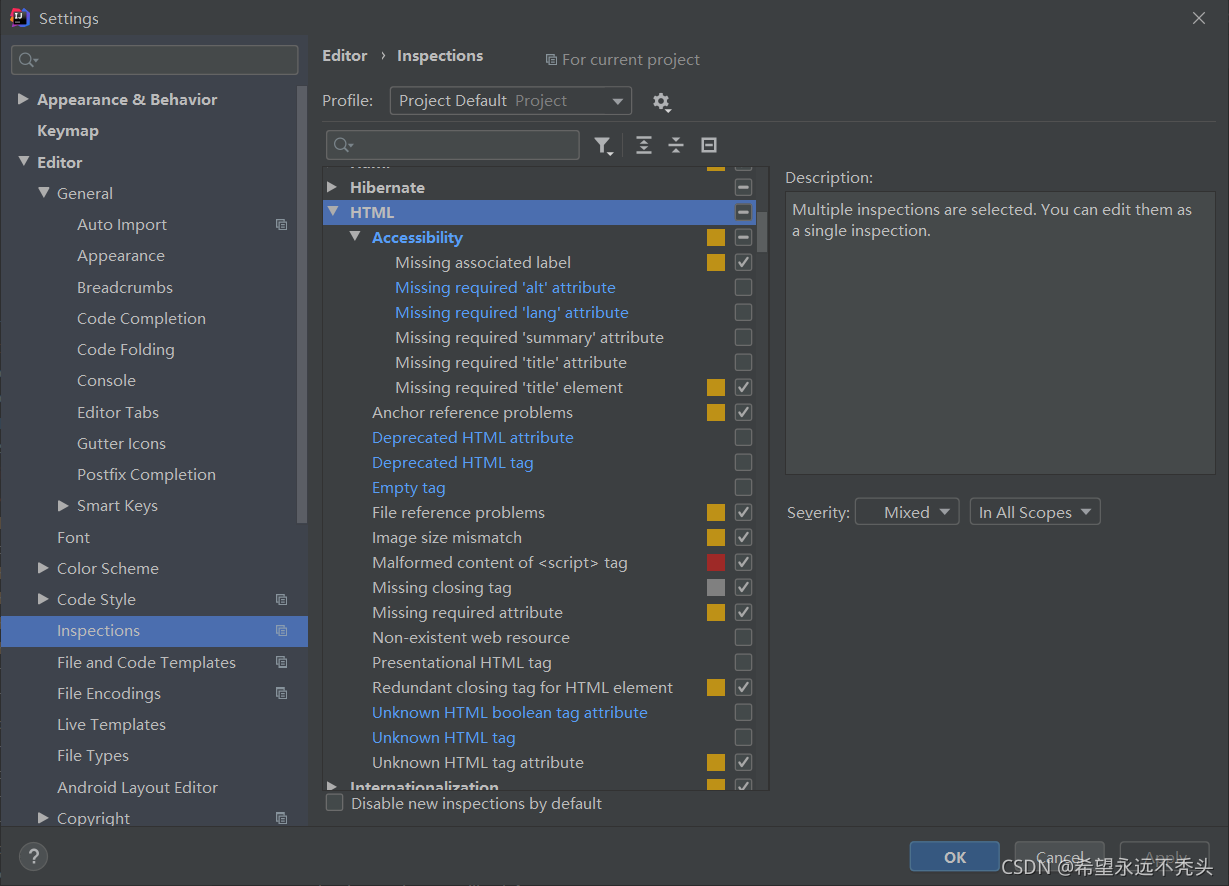This screenshot has height=886, width=1229.
Task: Collapse the General subsection arrow
Action: point(43,193)
